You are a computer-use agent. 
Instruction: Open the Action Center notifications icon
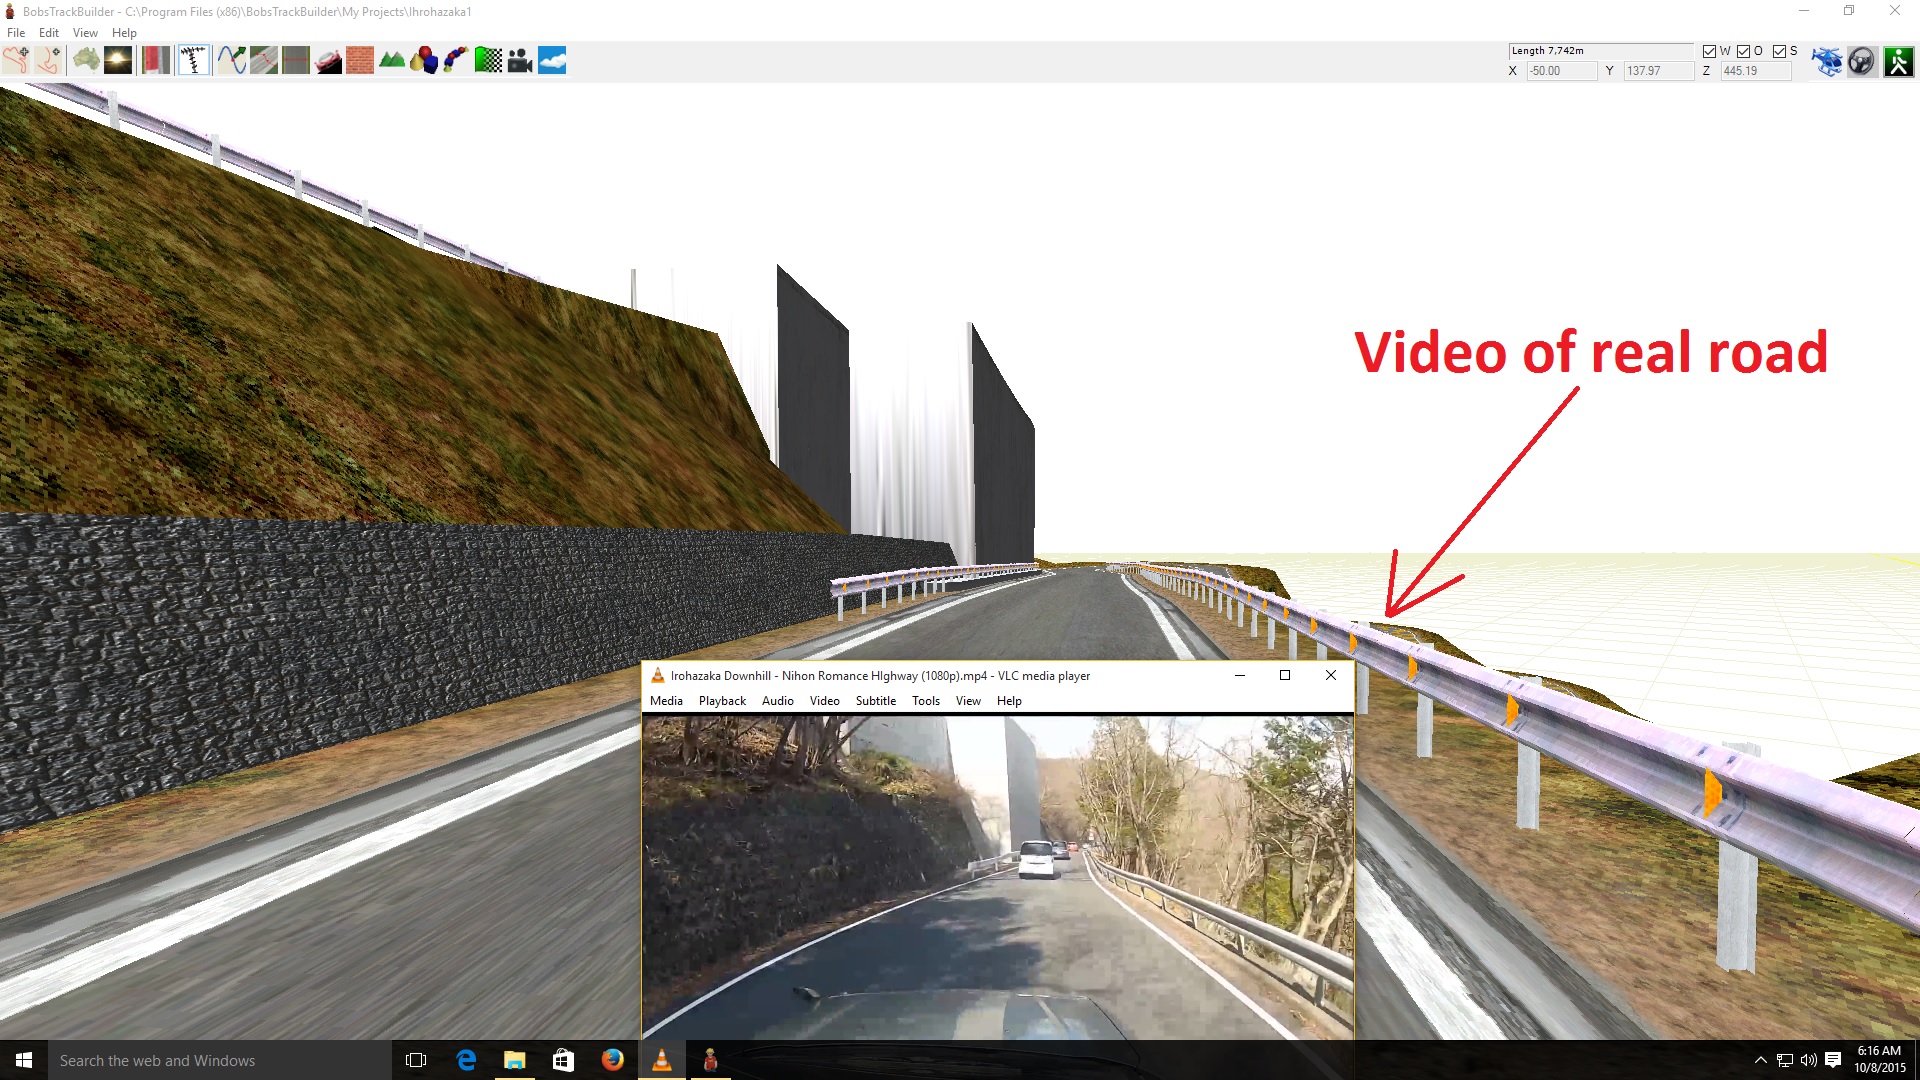pos(1833,1060)
